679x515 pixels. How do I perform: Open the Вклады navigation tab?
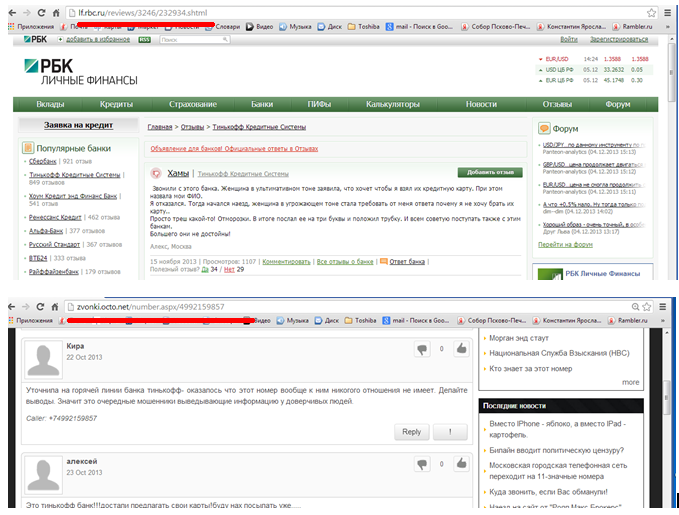click(50, 104)
